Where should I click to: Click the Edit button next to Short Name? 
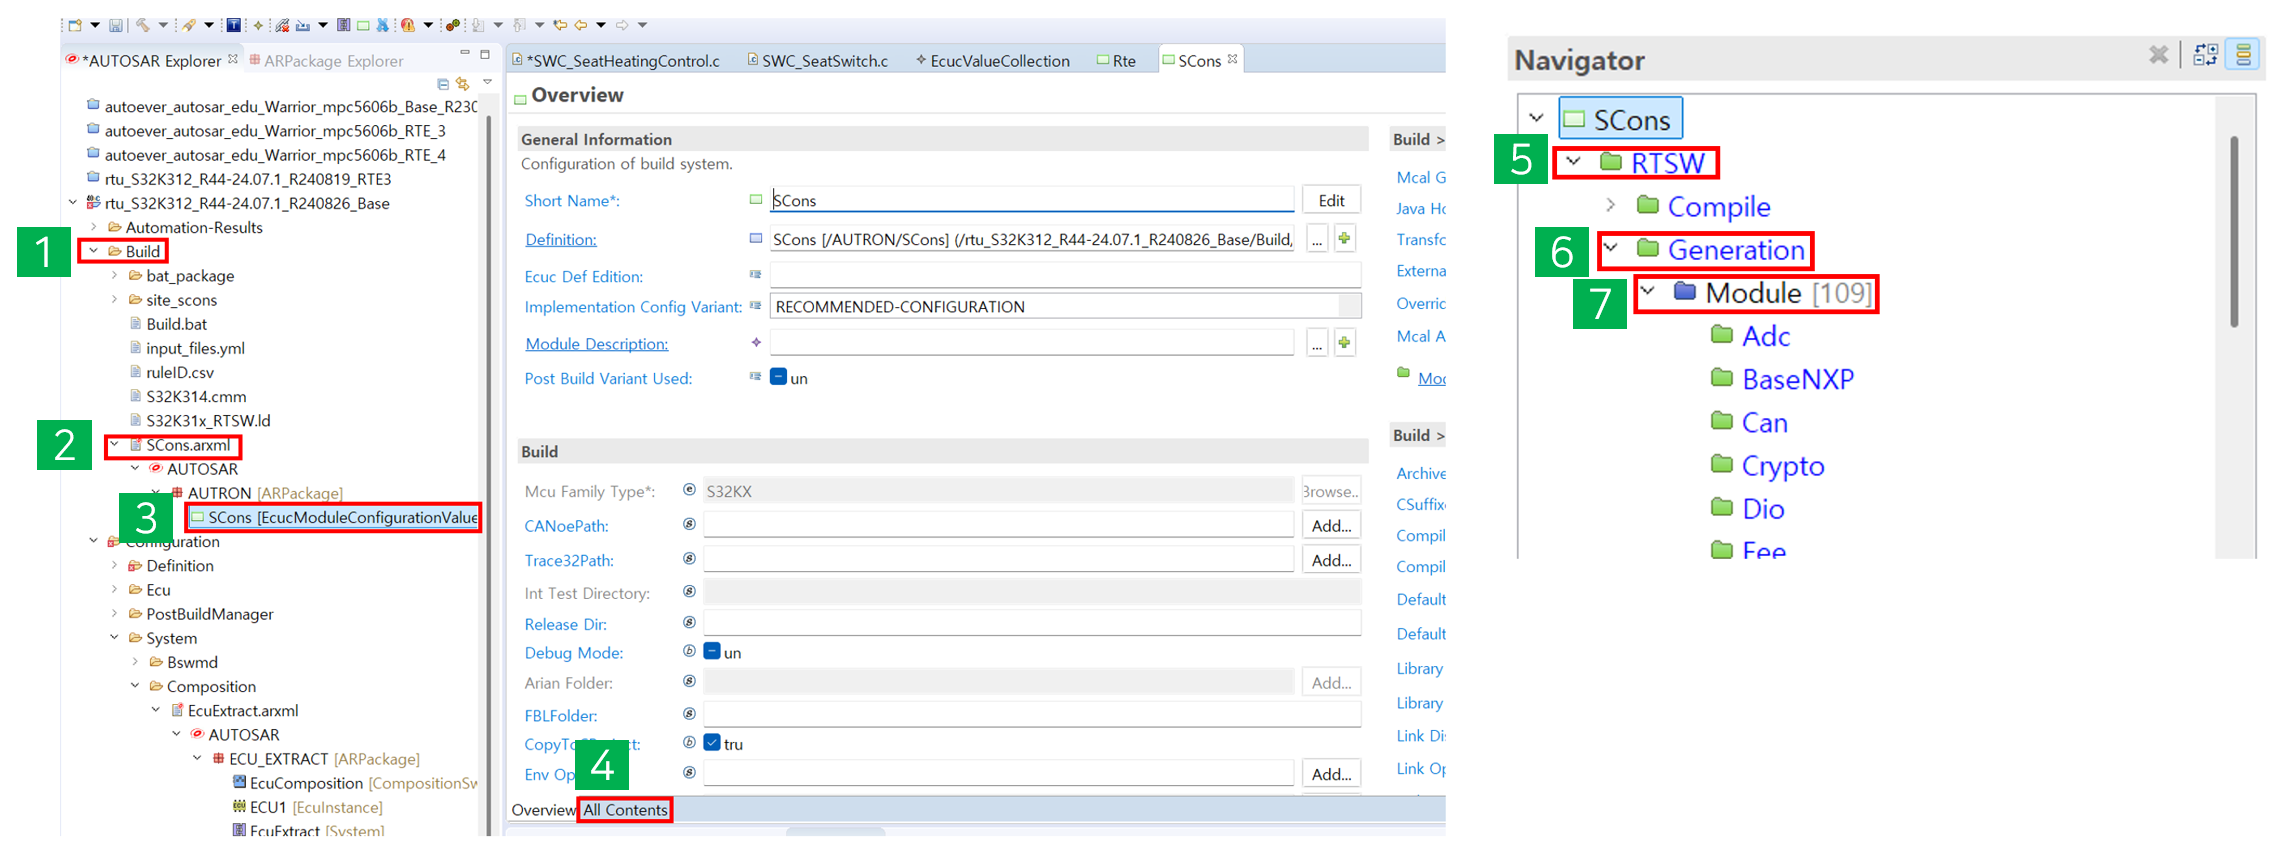[1331, 200]
